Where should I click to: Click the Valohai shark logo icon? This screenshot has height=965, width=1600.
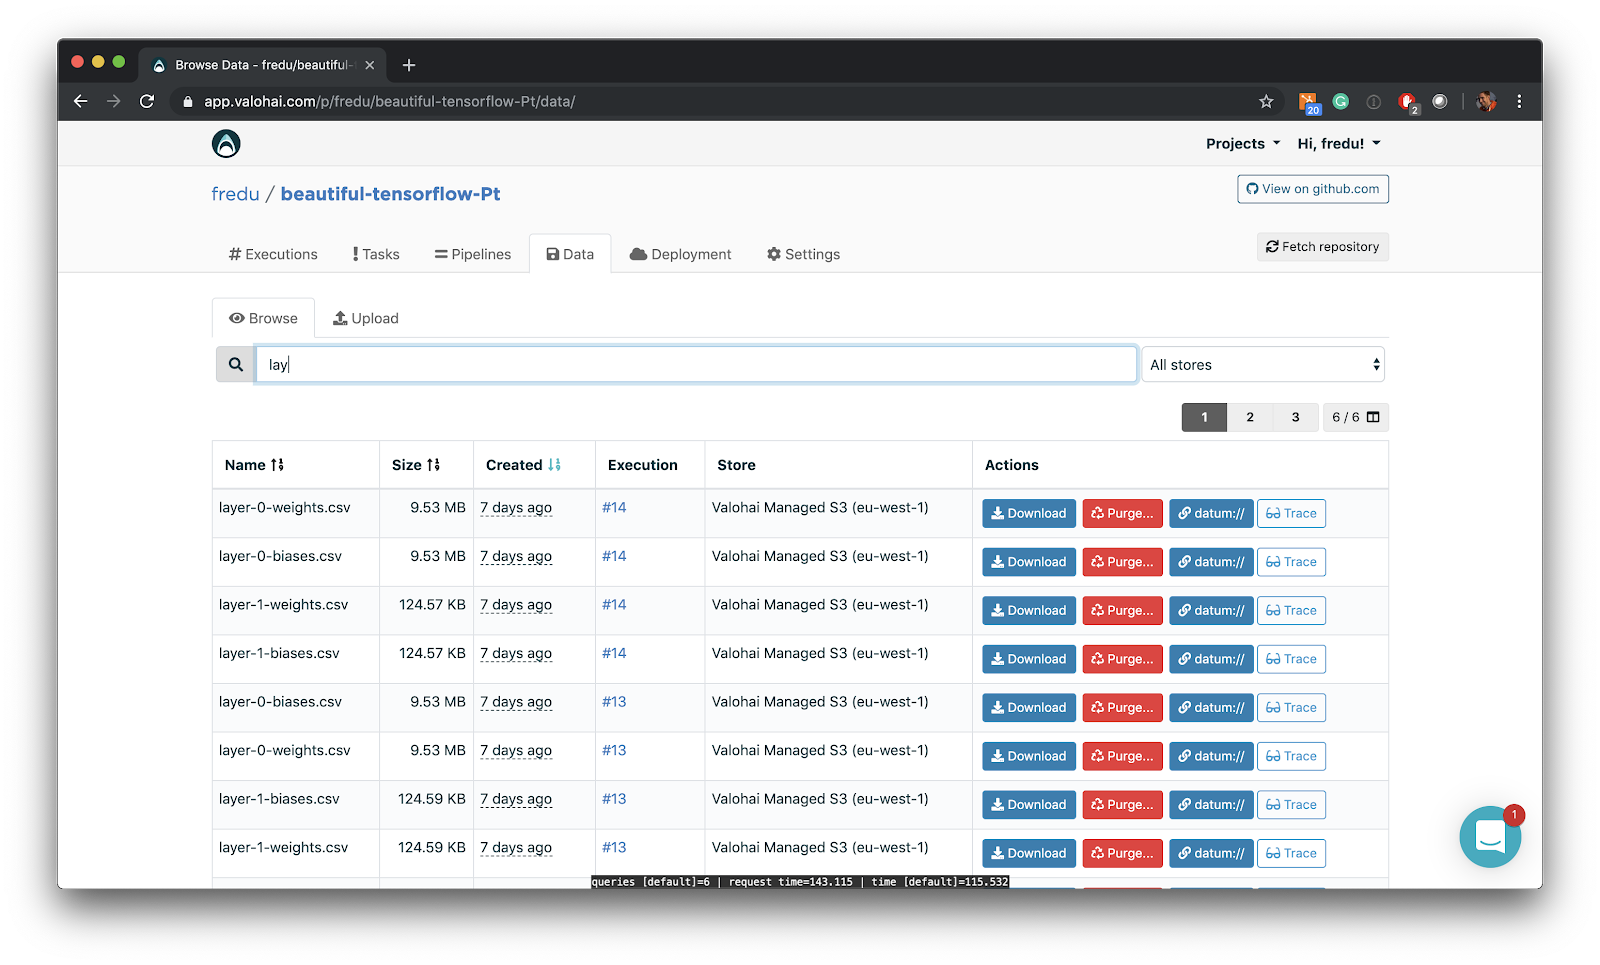click(x=226, y=144)
